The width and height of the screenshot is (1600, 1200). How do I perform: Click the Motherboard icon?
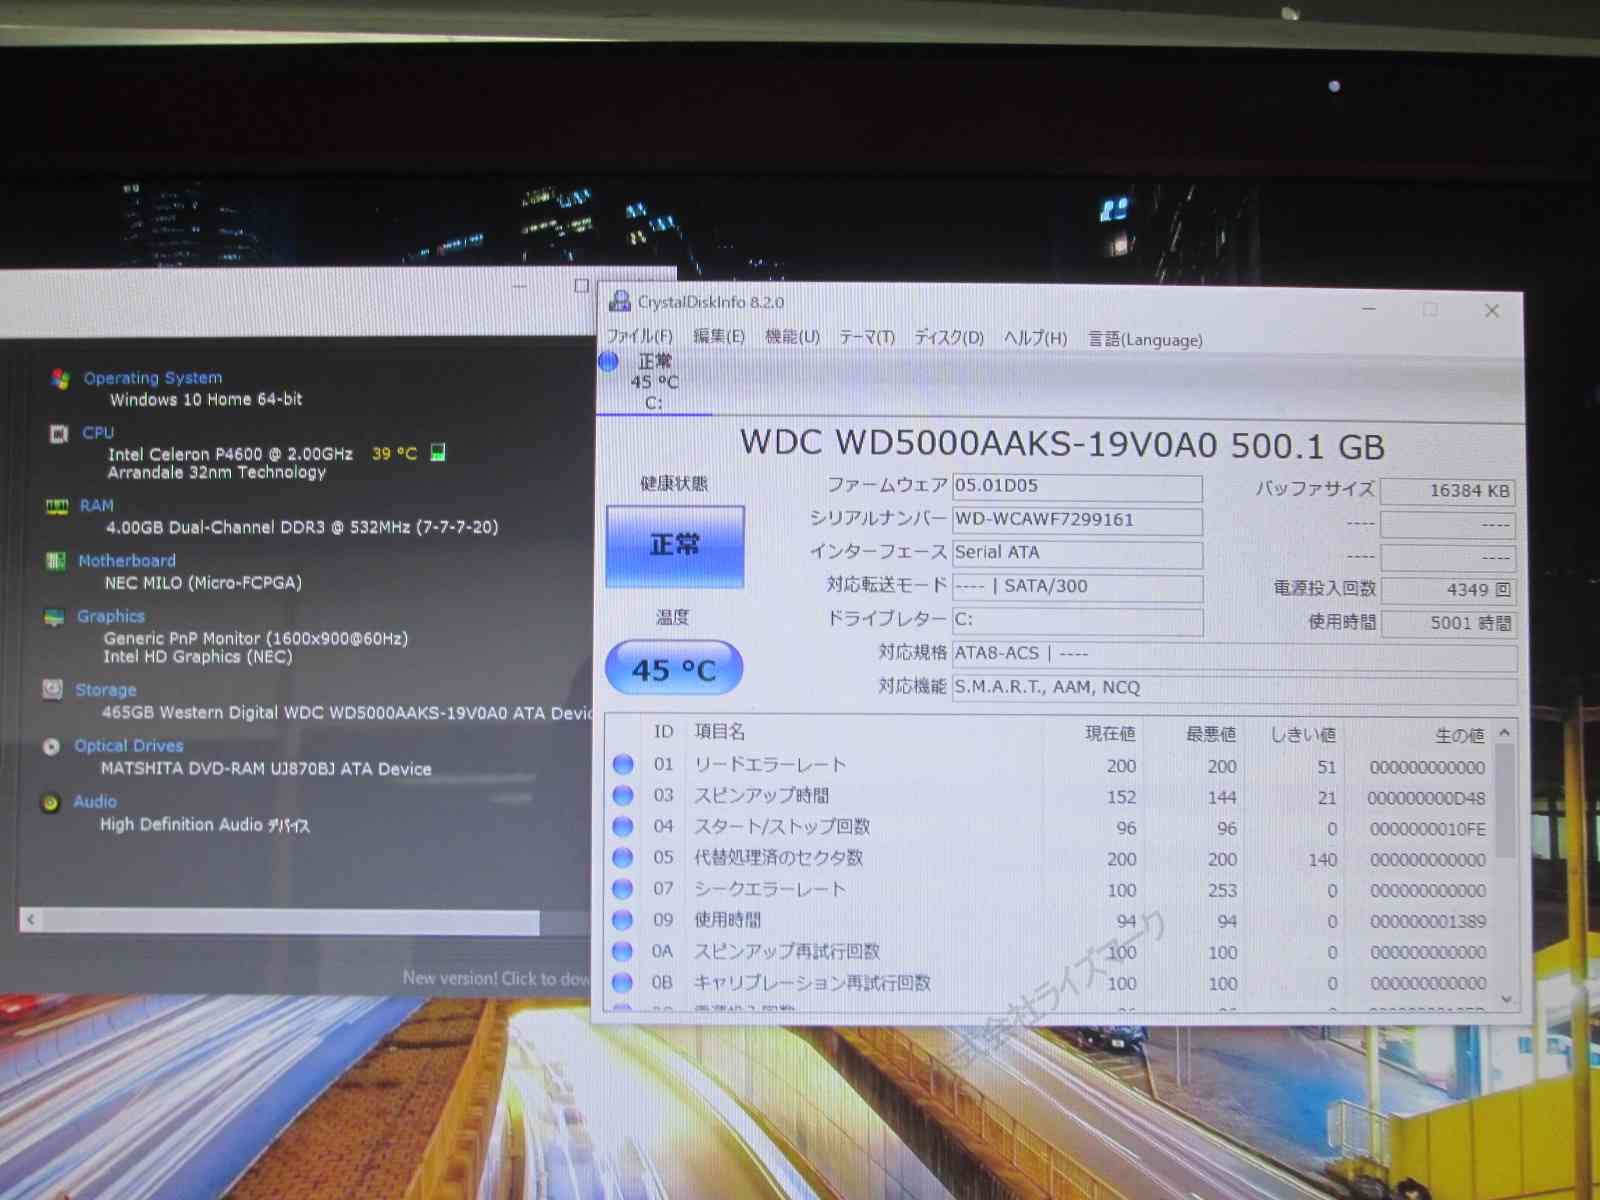[x=56, y=561]
